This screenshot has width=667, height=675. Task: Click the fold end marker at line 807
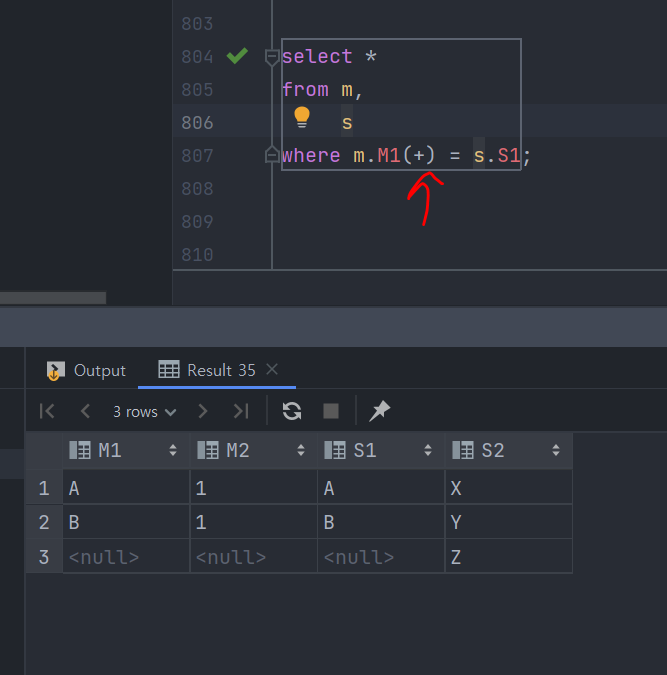(272, 155)
